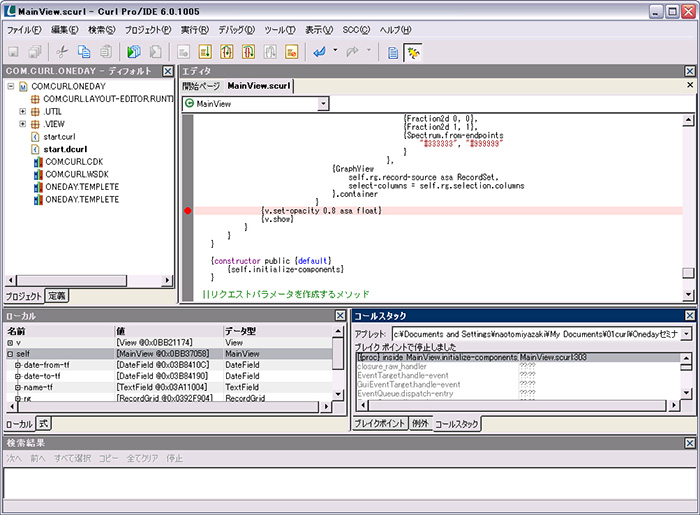Collapse the COM.CURL.ONEDAY project tree node
The width and height of the screenshot is (700, 515).
[10, 86]
